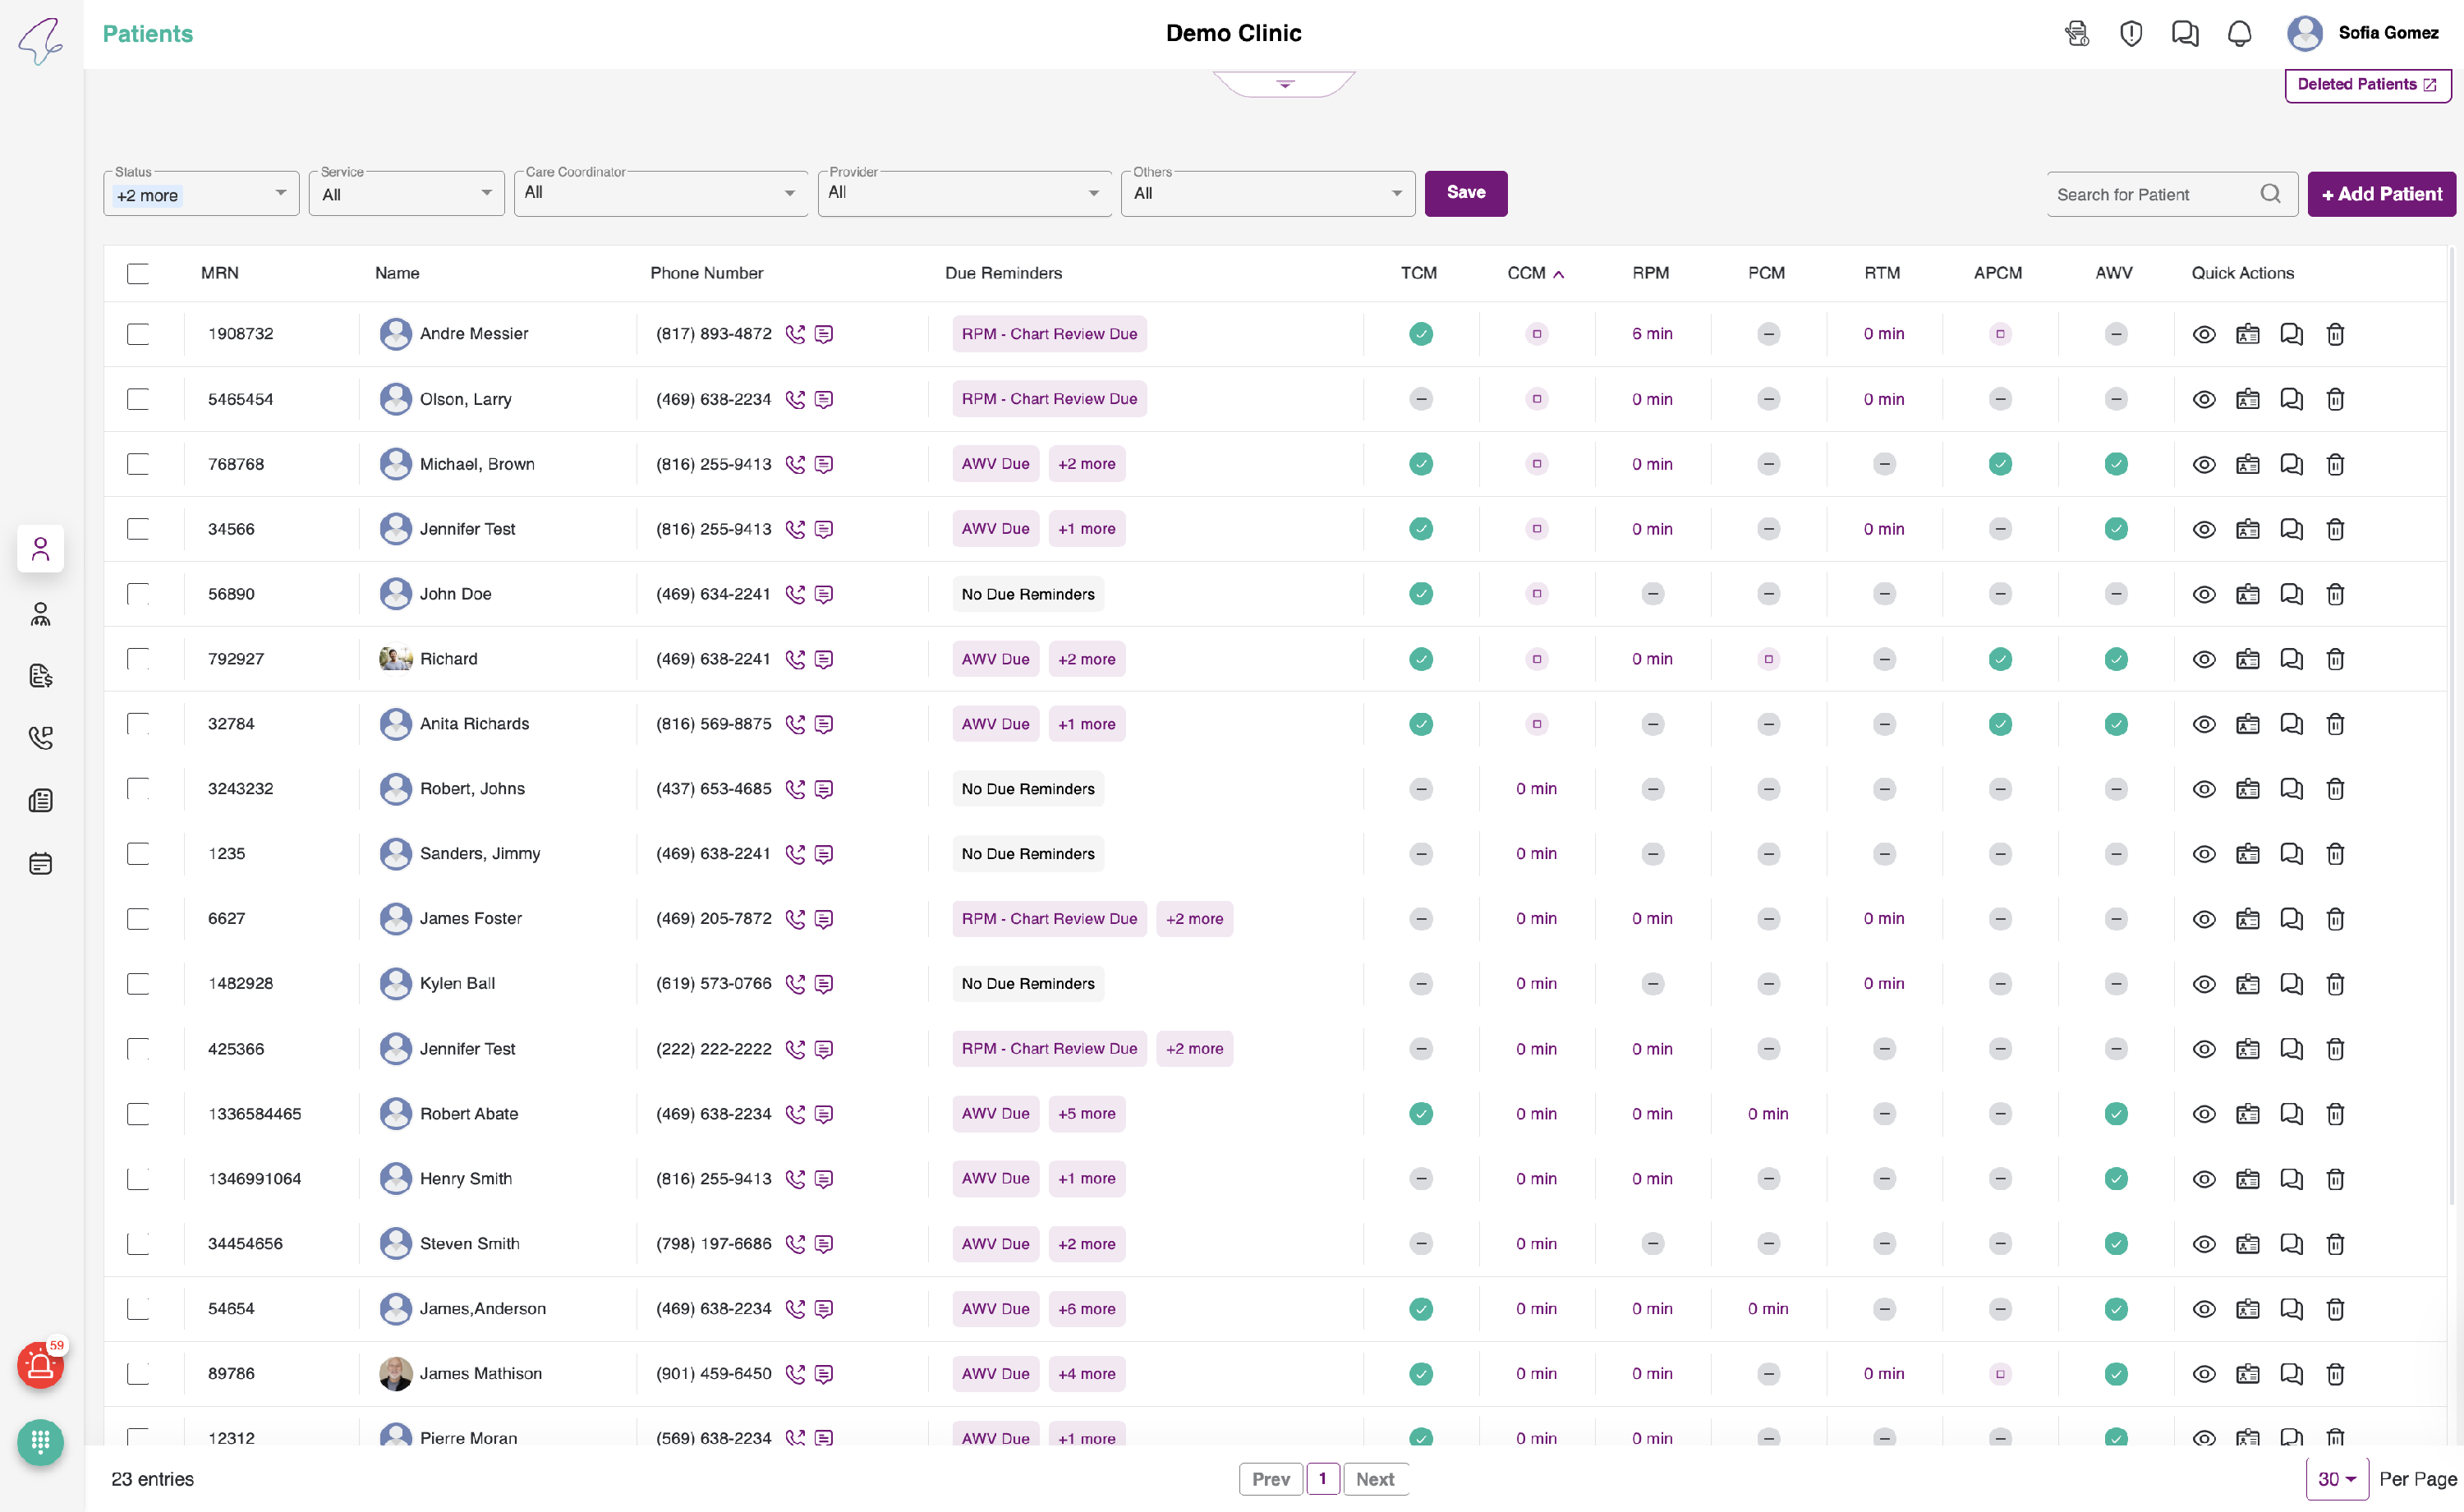
Task: Click the message icon next to Richard's phone
Action: coord(824,659)
